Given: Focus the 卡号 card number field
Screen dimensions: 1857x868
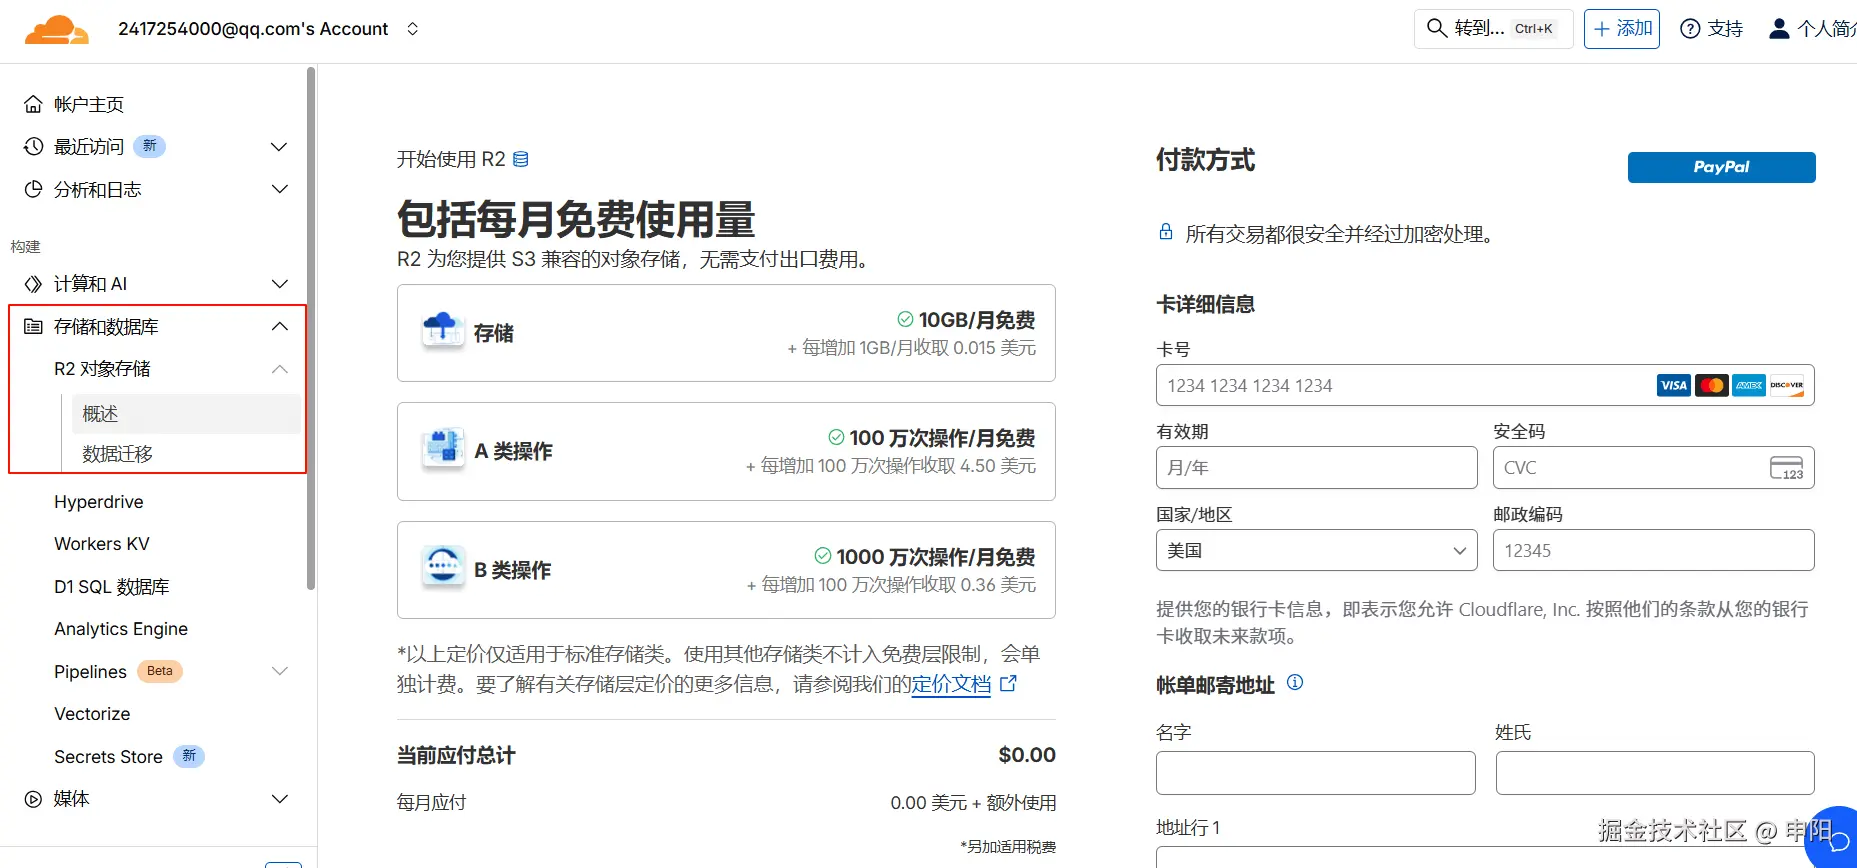Looking at the screenshot, I should point(1485,385).
